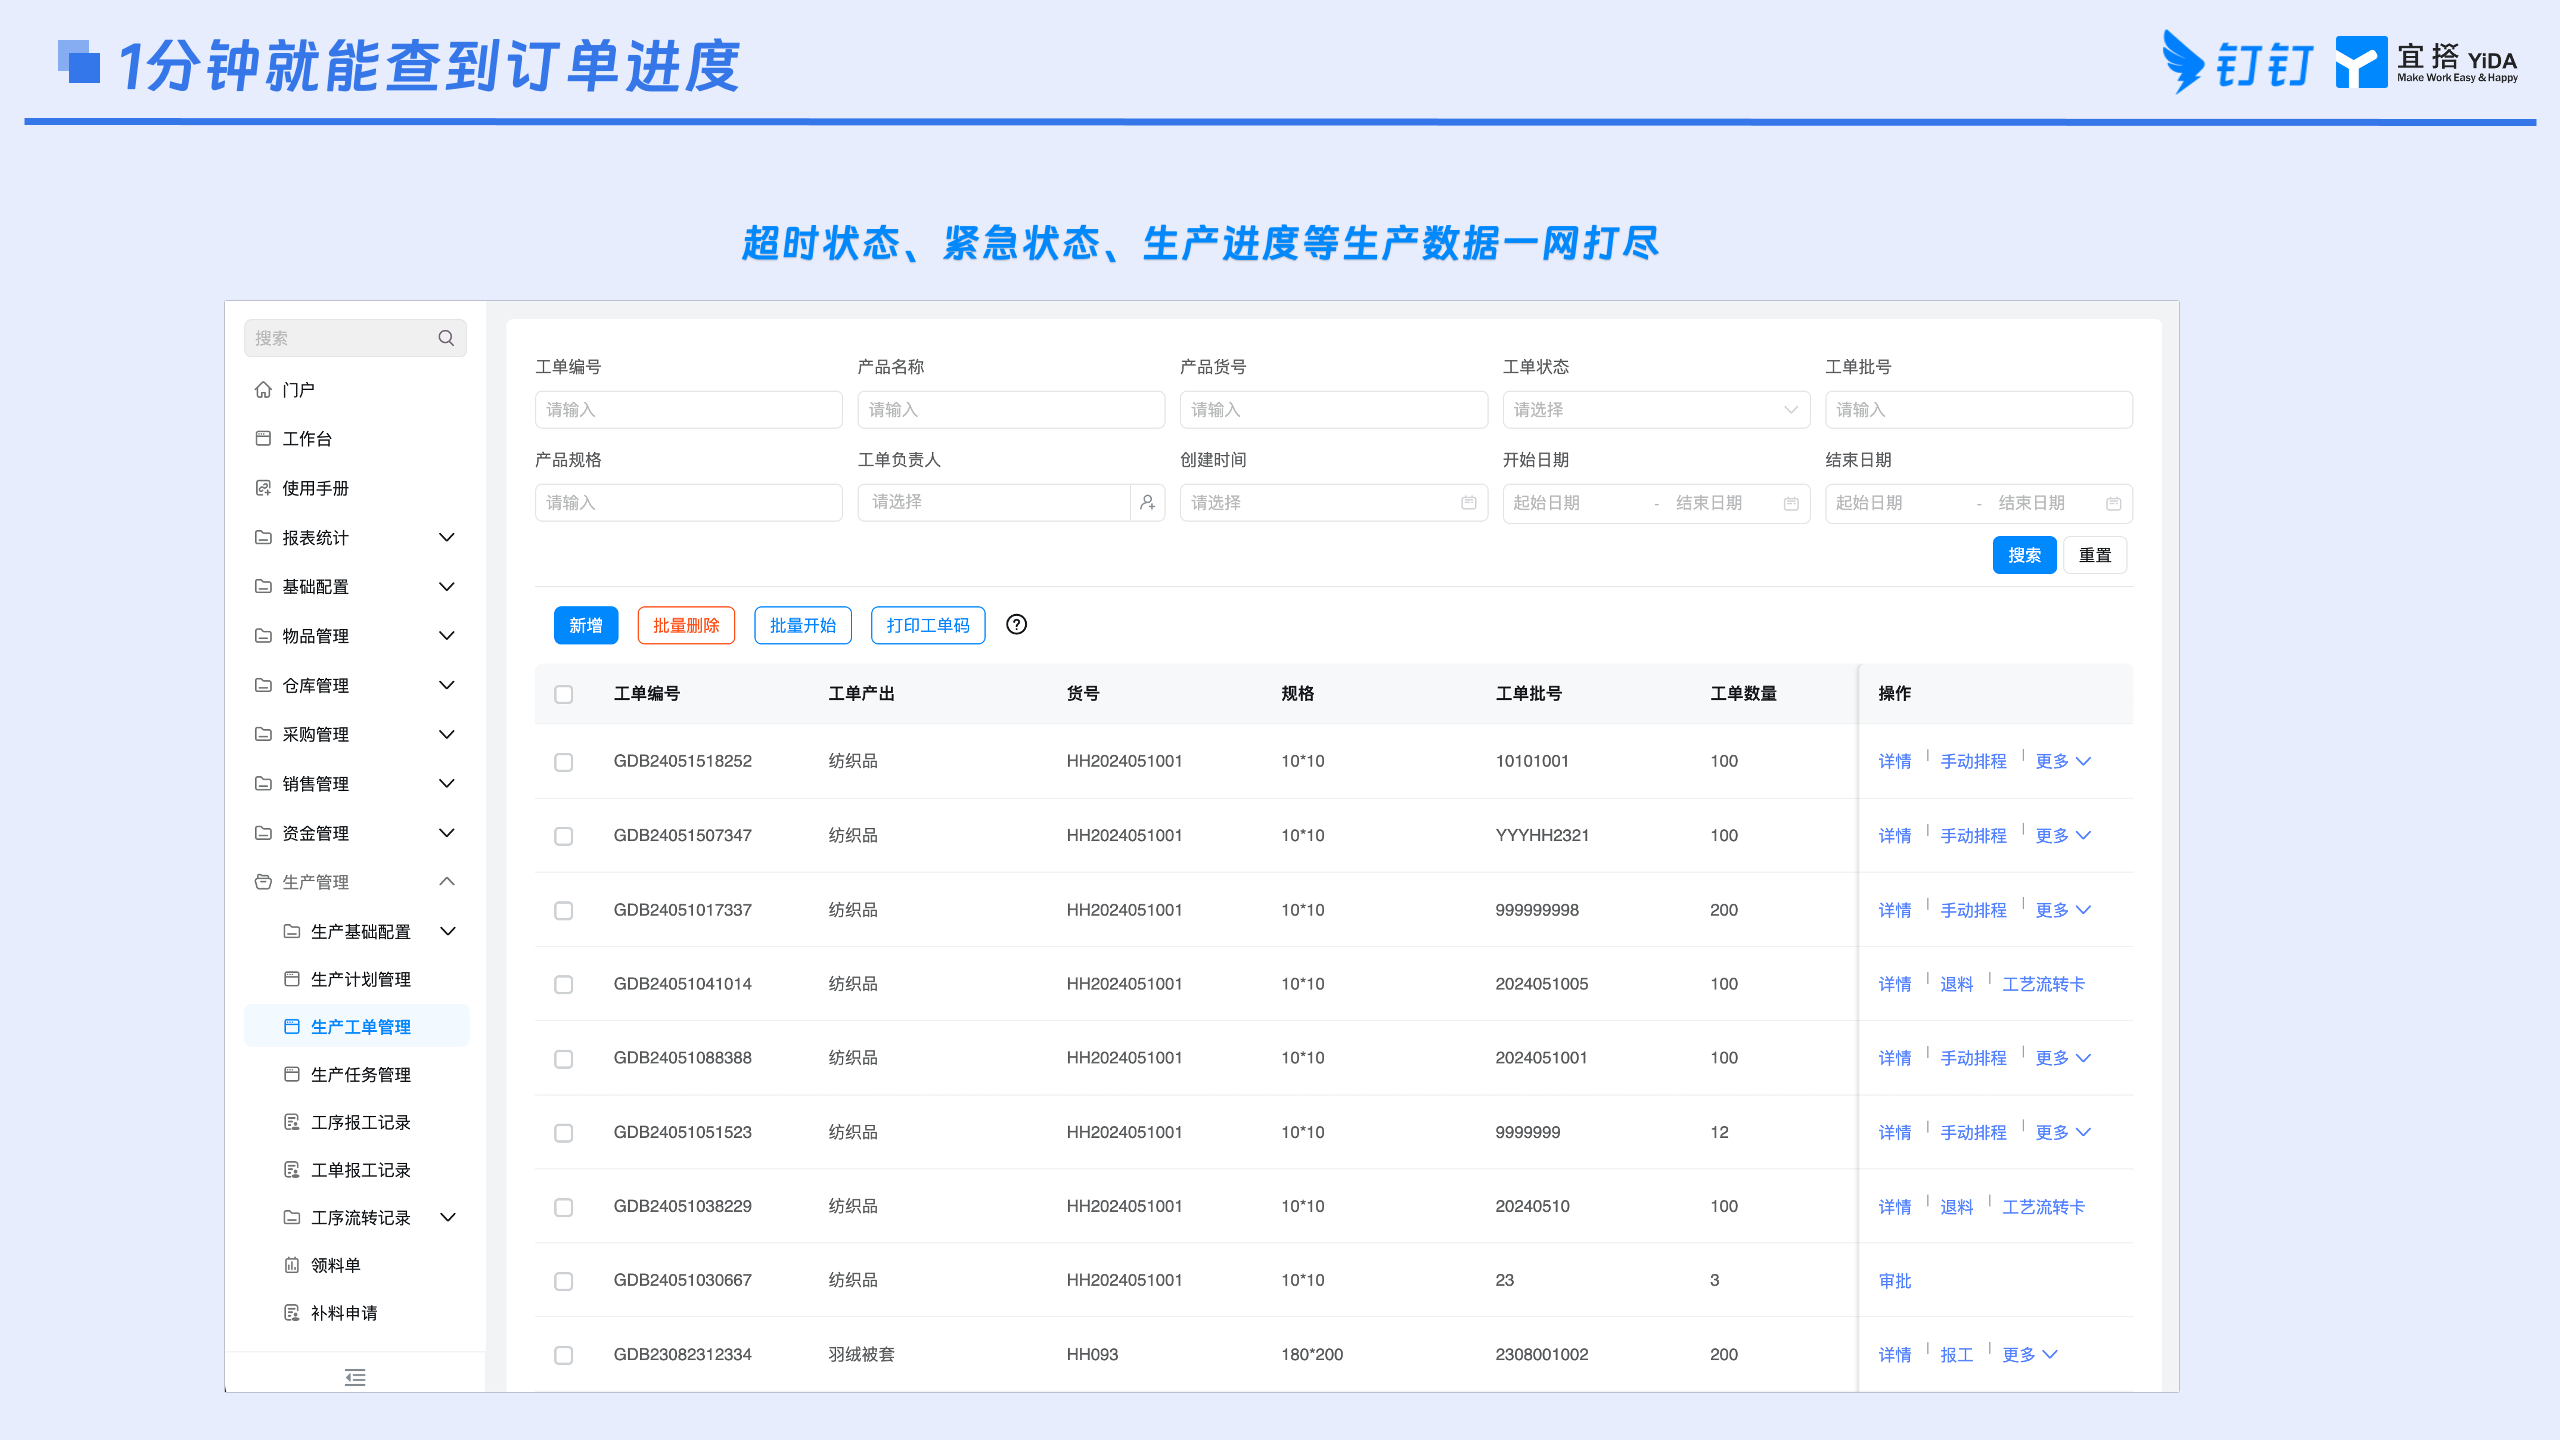The width and height of the screenshot is (2560, 1440).
Task: Check the row GDB24051518252 checkbox
Action: (x=564, y=762)
